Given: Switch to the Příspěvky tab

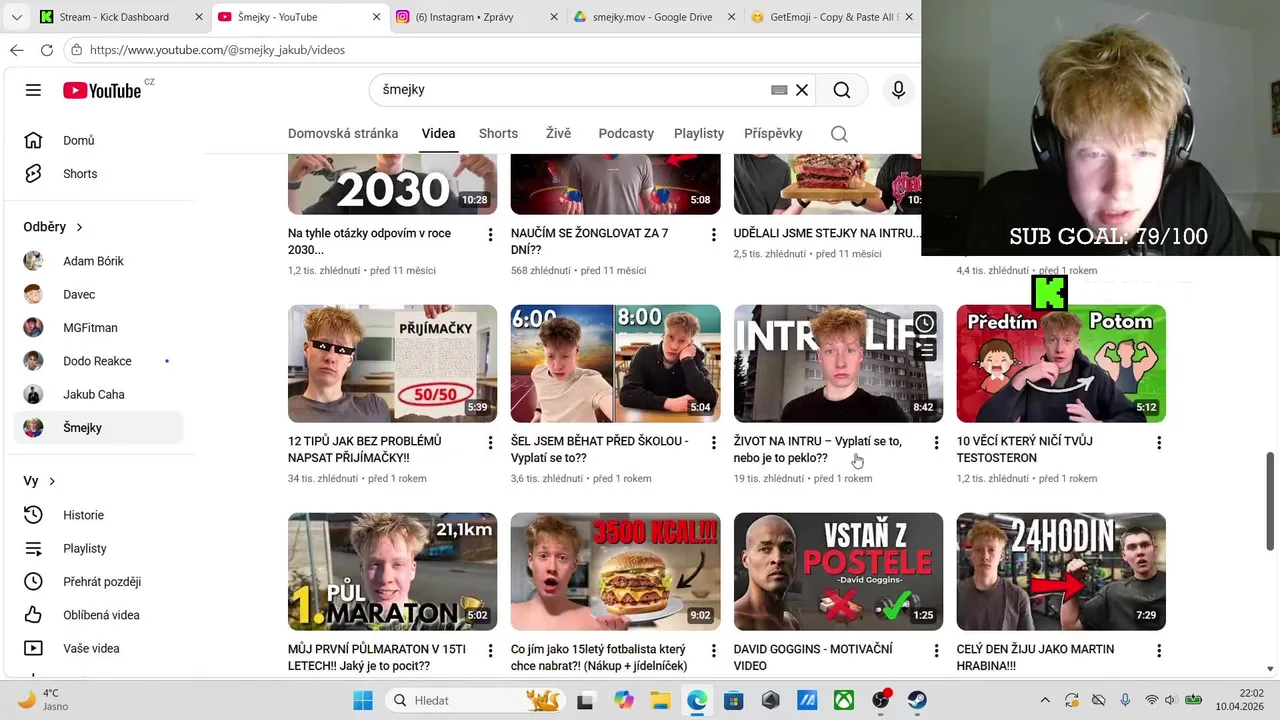Looking at the screenshot, I should pyautogui.click(x=773, y=134).
